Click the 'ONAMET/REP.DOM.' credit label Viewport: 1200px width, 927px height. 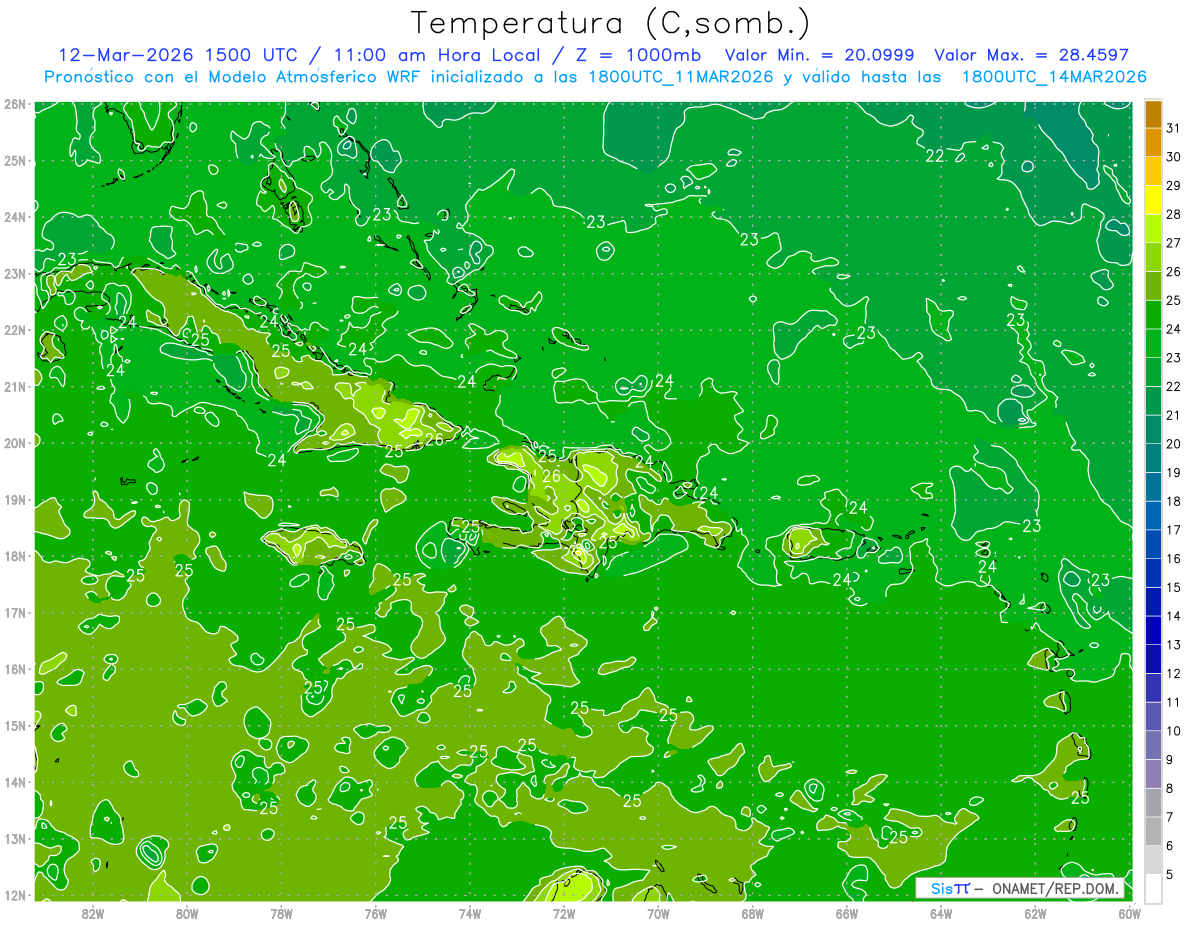tap(1054, 888)
